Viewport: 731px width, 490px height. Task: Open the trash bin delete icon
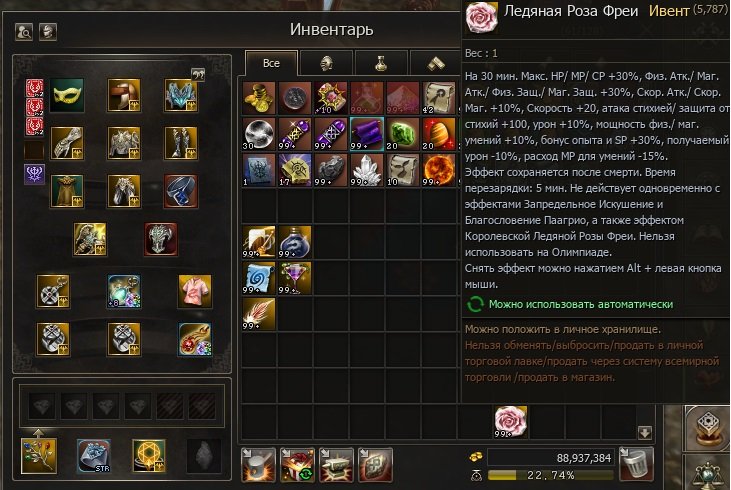tap(636, 464)
